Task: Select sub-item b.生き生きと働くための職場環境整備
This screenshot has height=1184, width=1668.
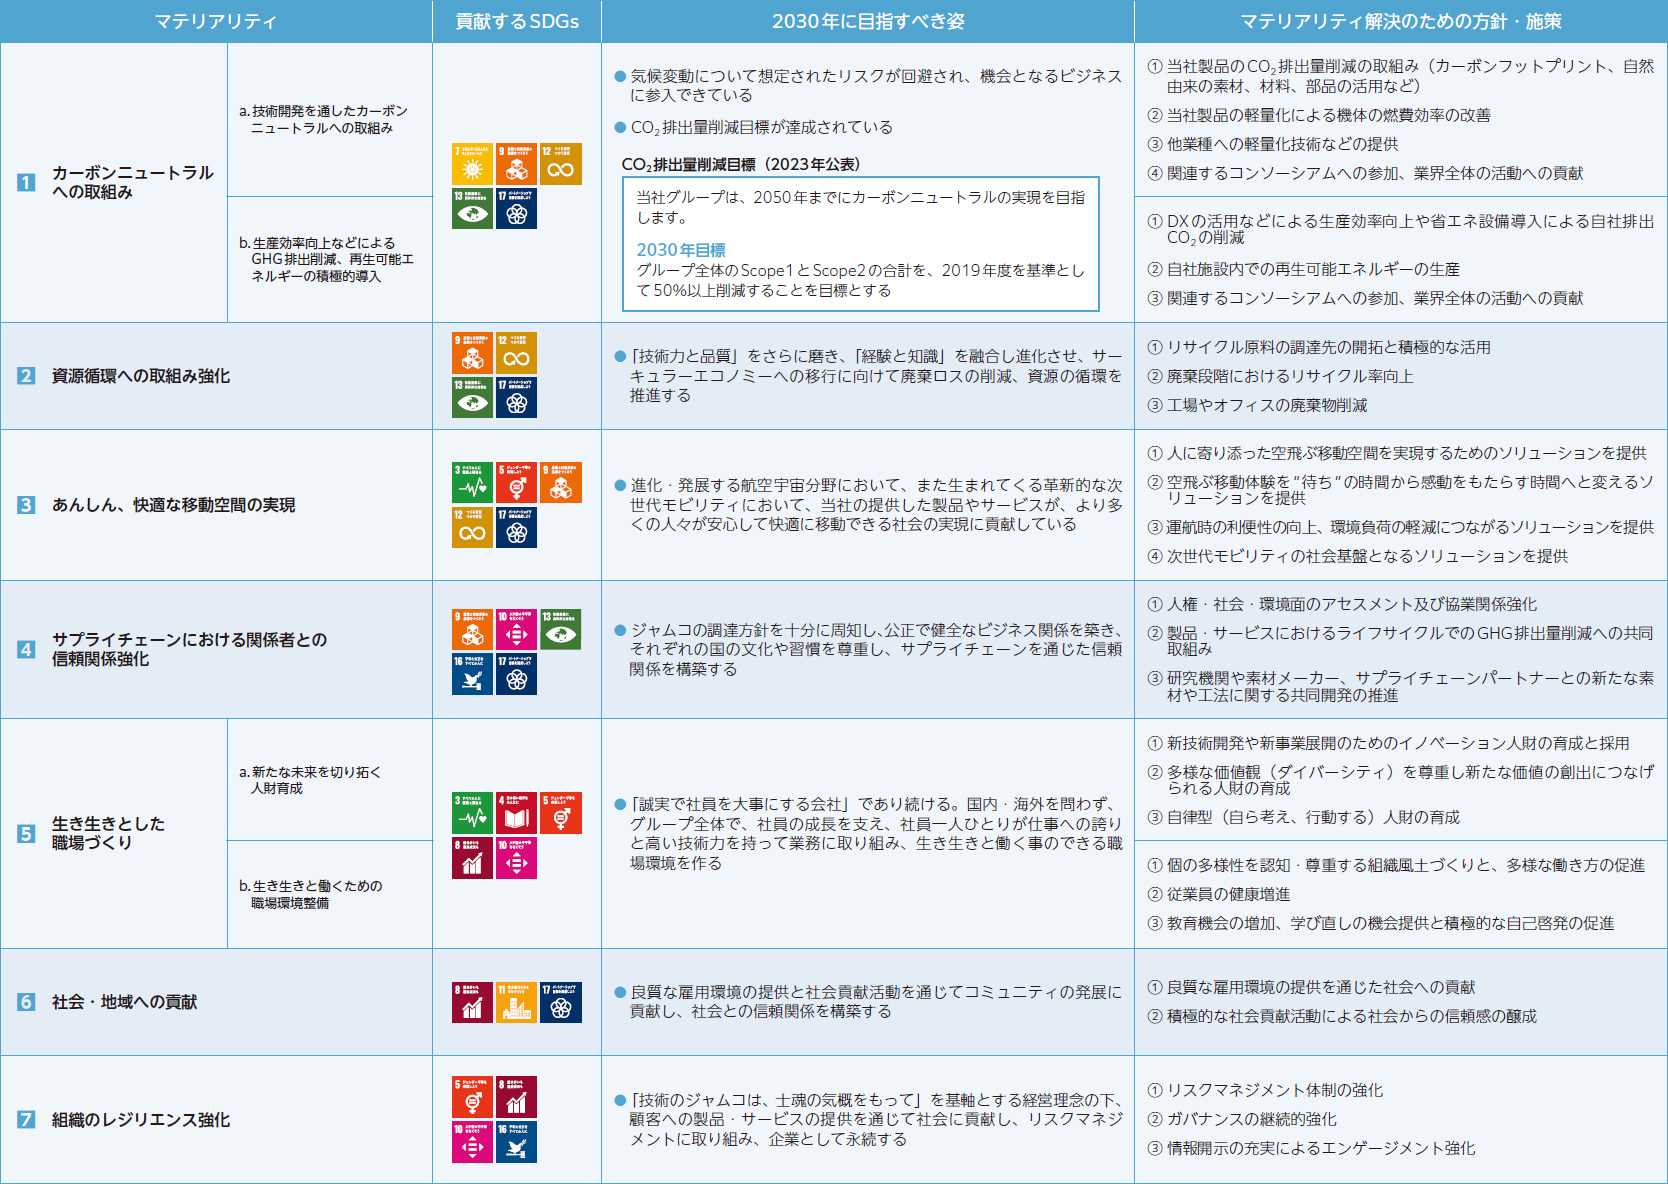Action: (310, 894)
